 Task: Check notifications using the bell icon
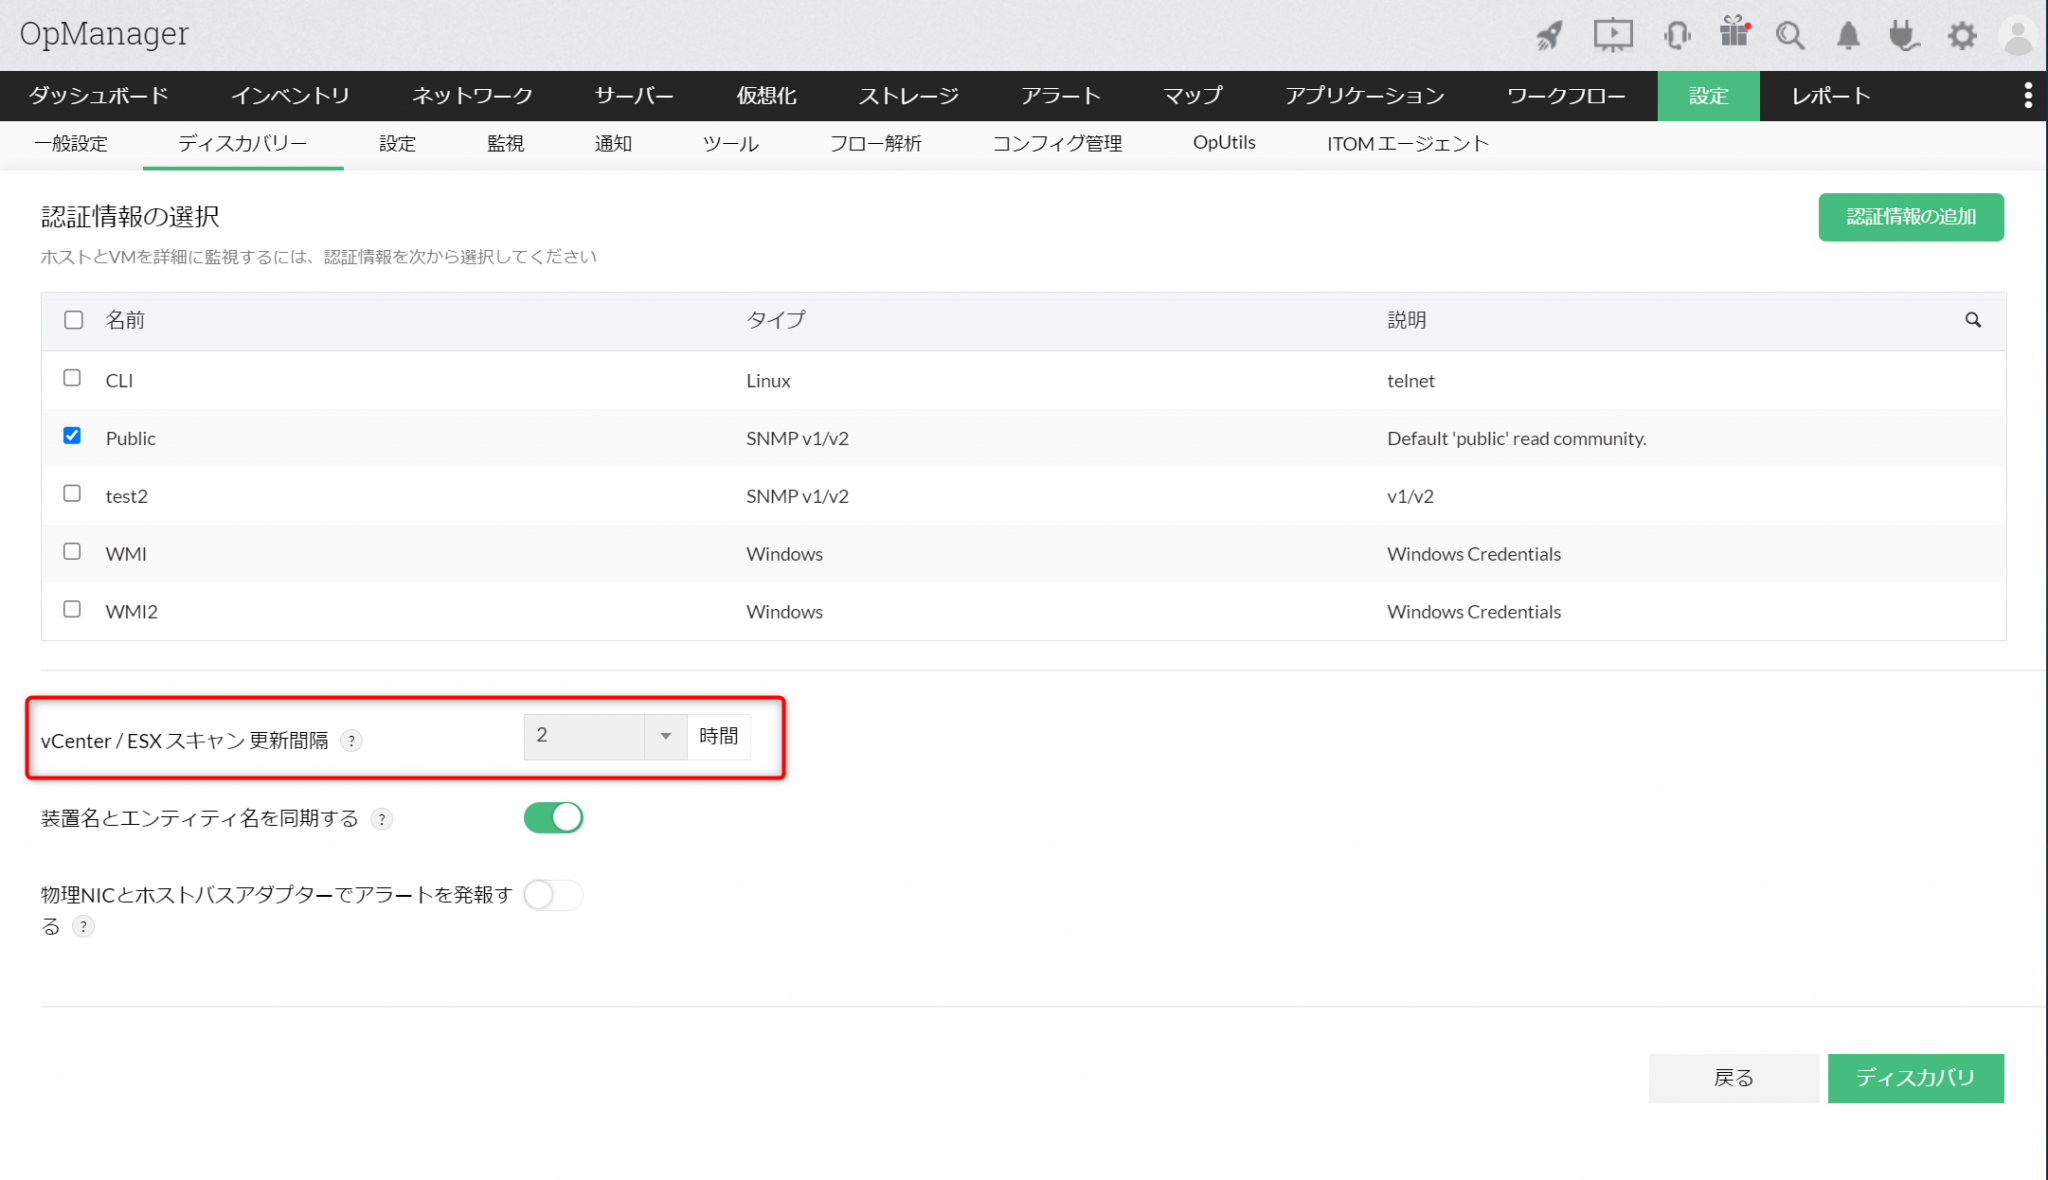point(1848,34)
